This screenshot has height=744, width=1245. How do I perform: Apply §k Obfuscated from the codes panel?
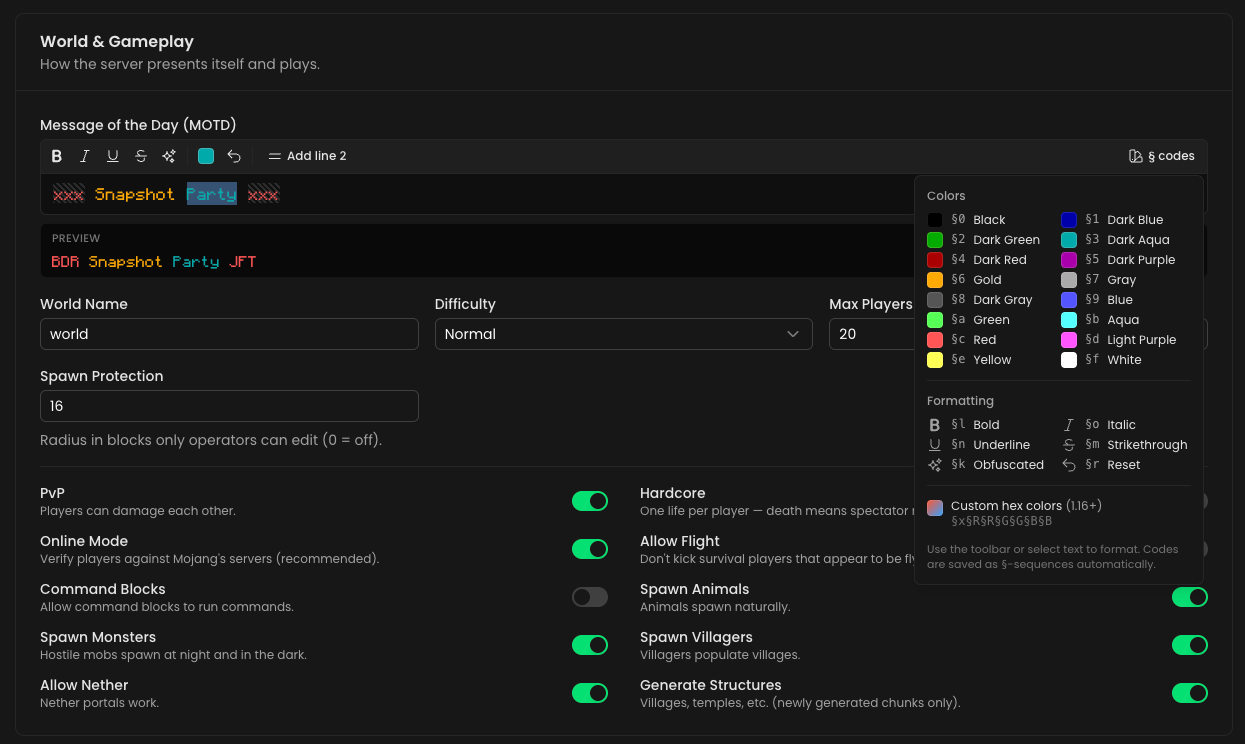pyautogui.click(x=985, y=465)
